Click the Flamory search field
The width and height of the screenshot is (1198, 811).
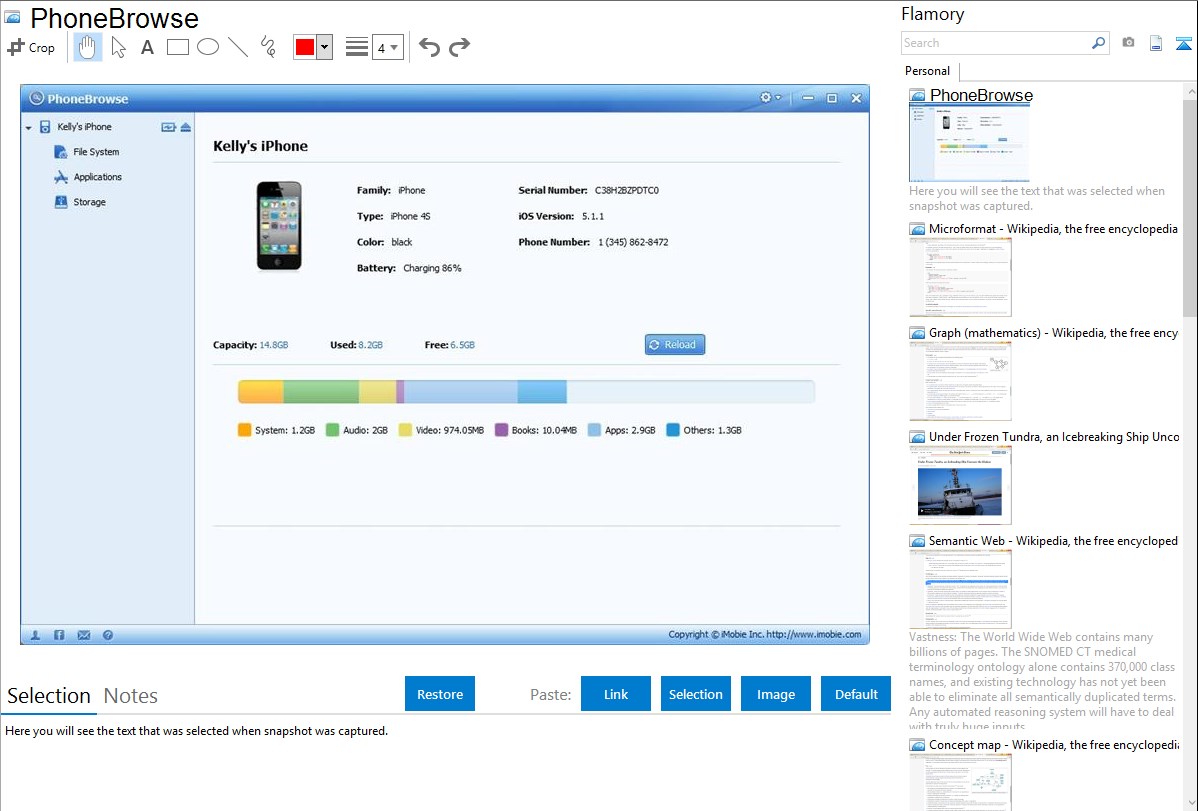[996, 43]
